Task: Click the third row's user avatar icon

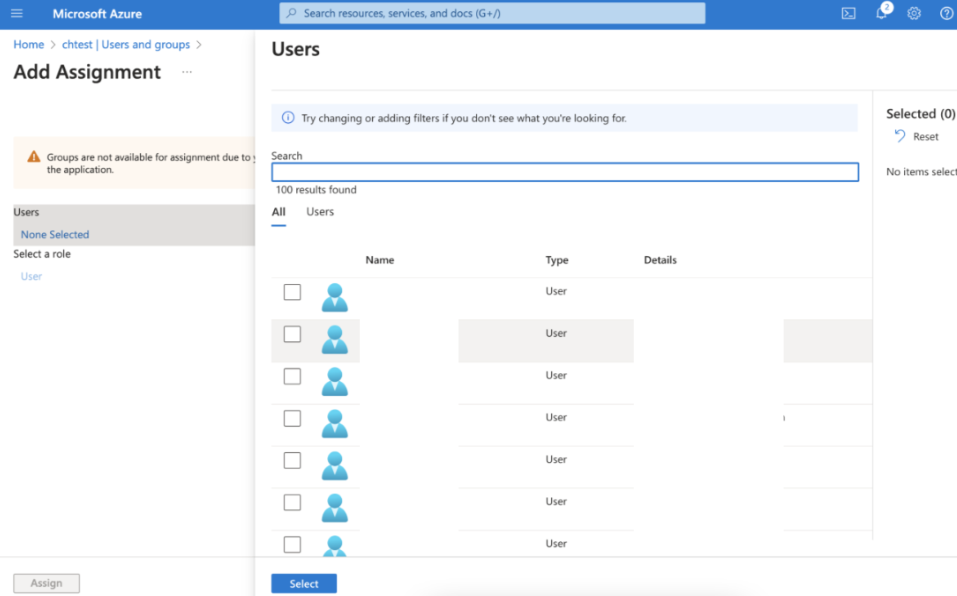Action: [x=334, y=382]
